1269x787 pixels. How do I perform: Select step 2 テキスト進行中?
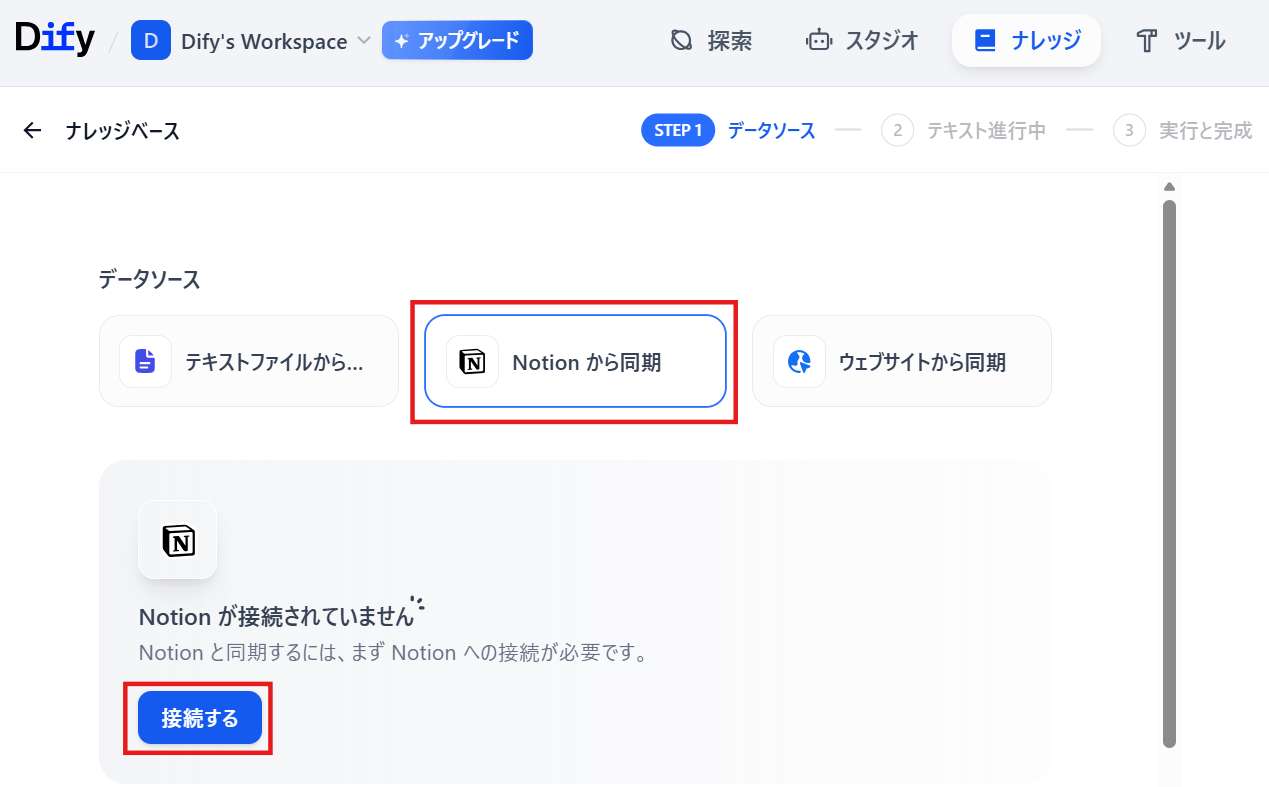coord(964,130)
